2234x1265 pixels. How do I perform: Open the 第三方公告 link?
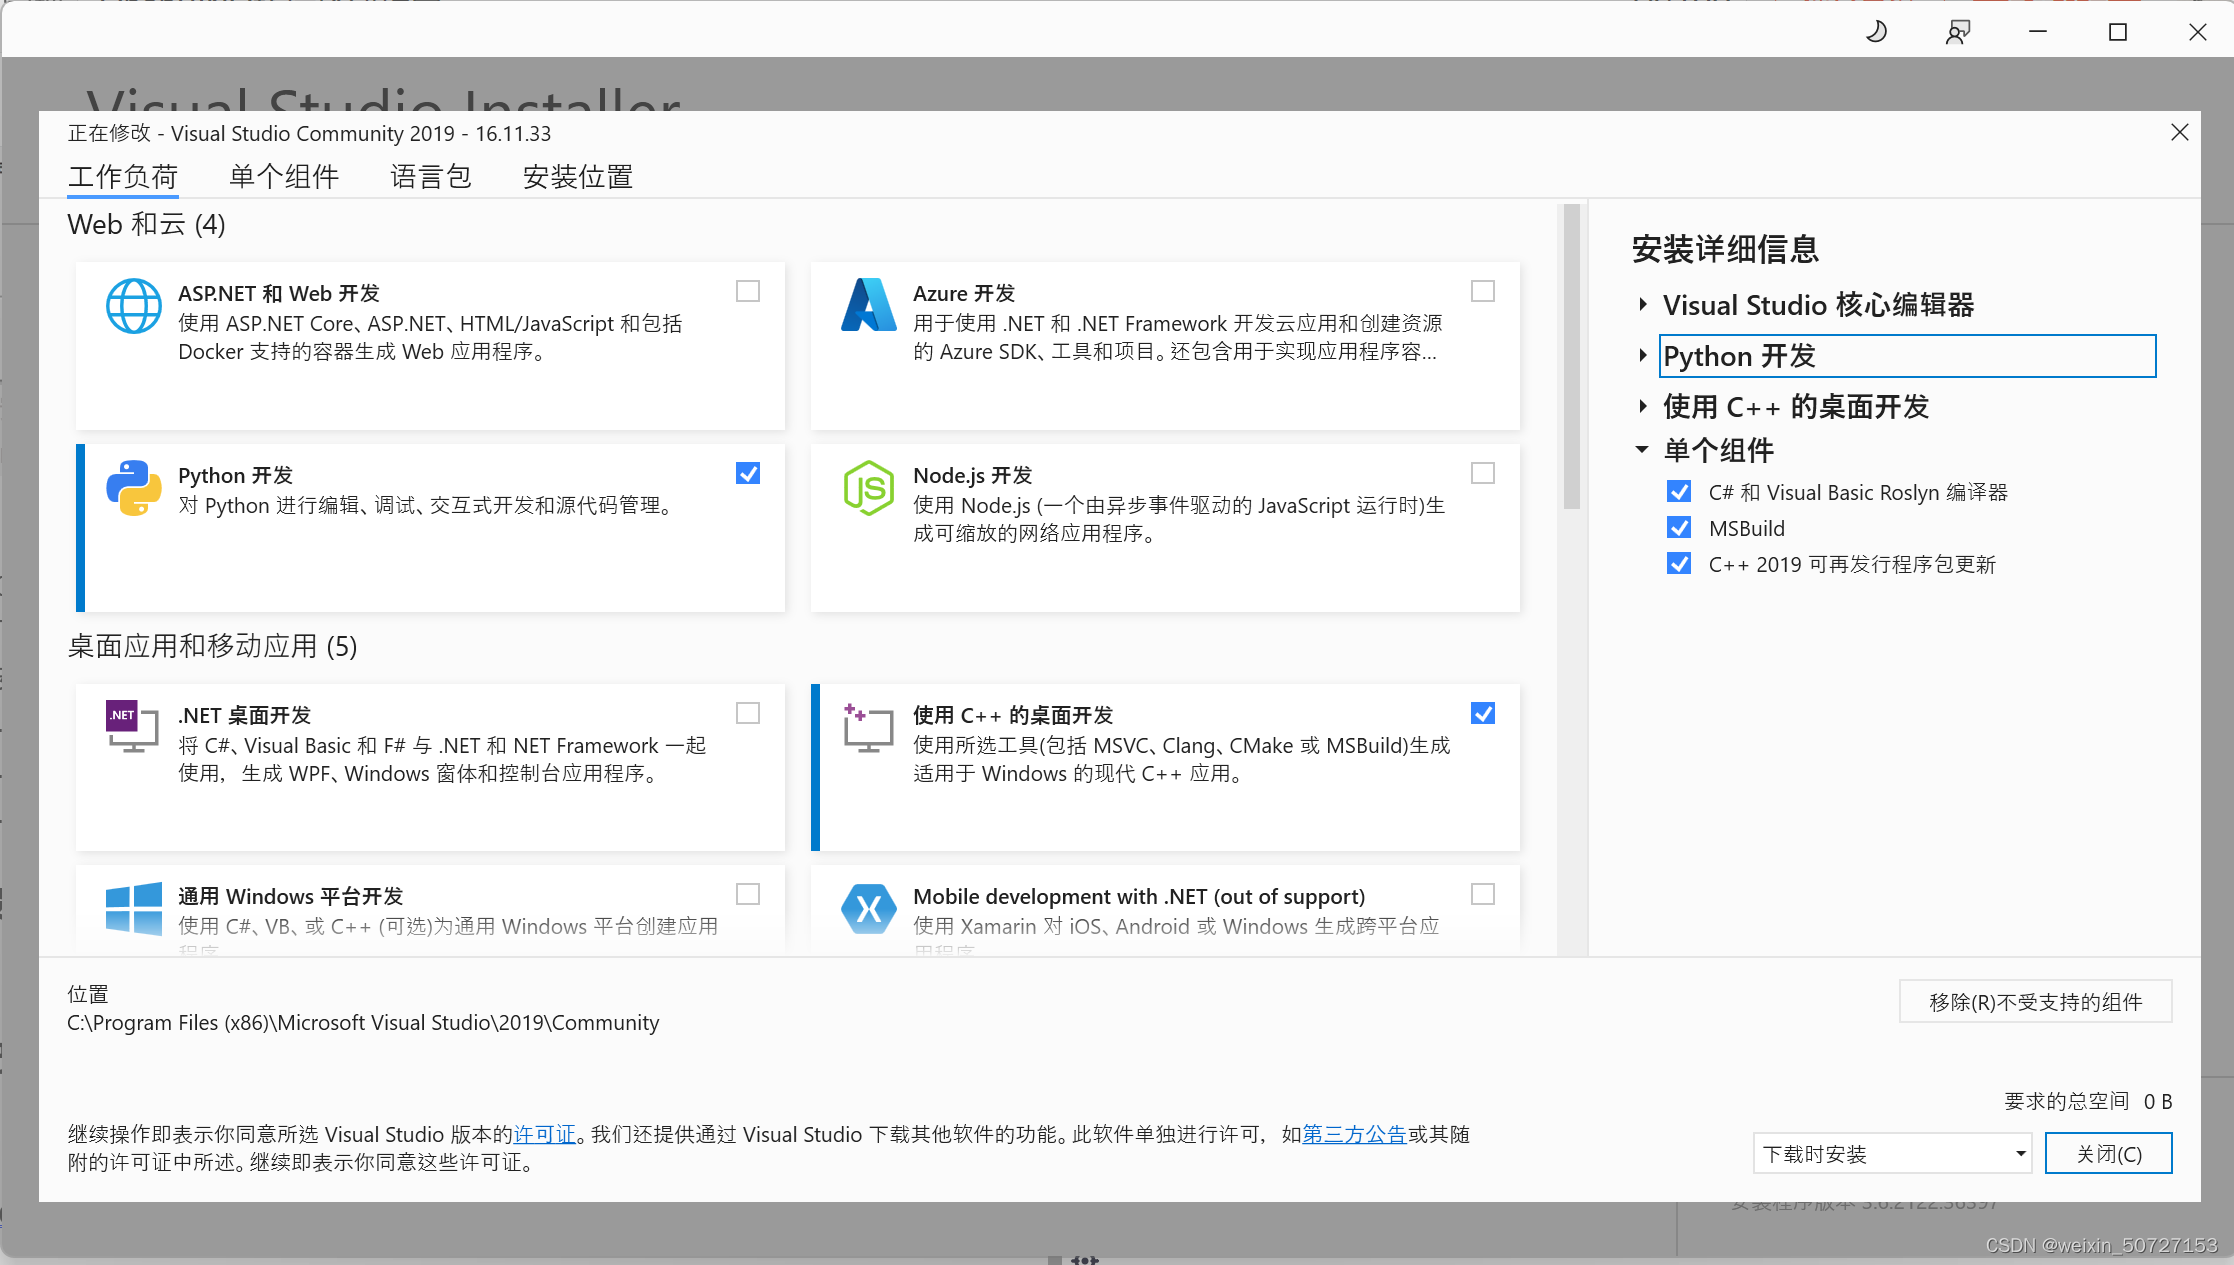pyautogui.click(x=1354, y=1134)
